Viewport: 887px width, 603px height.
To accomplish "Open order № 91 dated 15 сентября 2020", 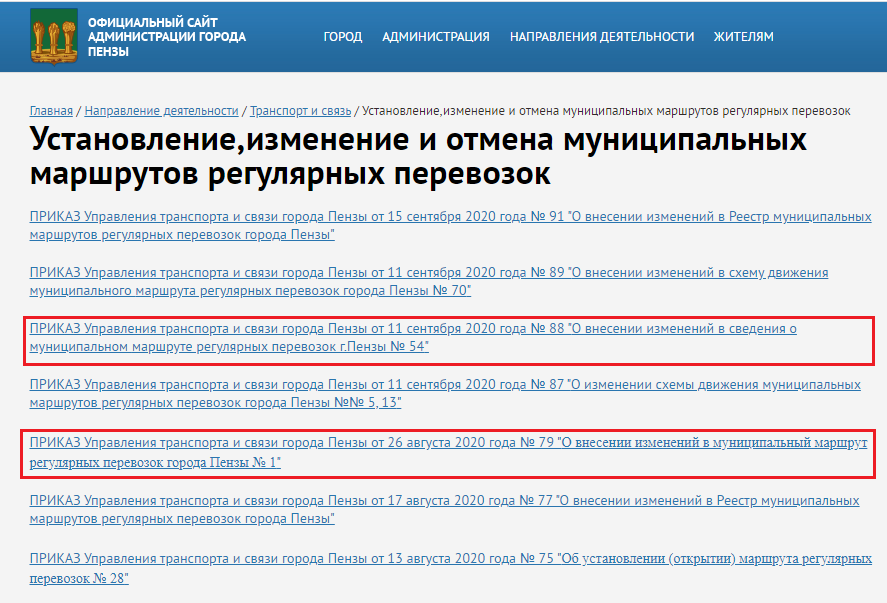I will click(x=450, y=225).
